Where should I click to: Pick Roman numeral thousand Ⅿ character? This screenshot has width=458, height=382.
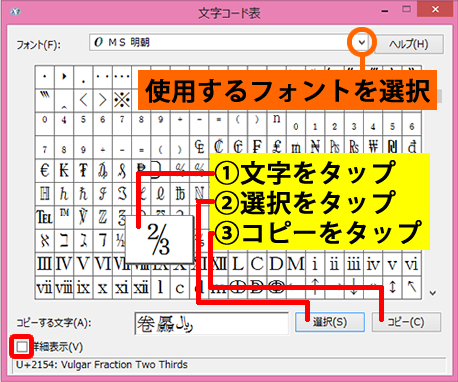coord(296,264)
